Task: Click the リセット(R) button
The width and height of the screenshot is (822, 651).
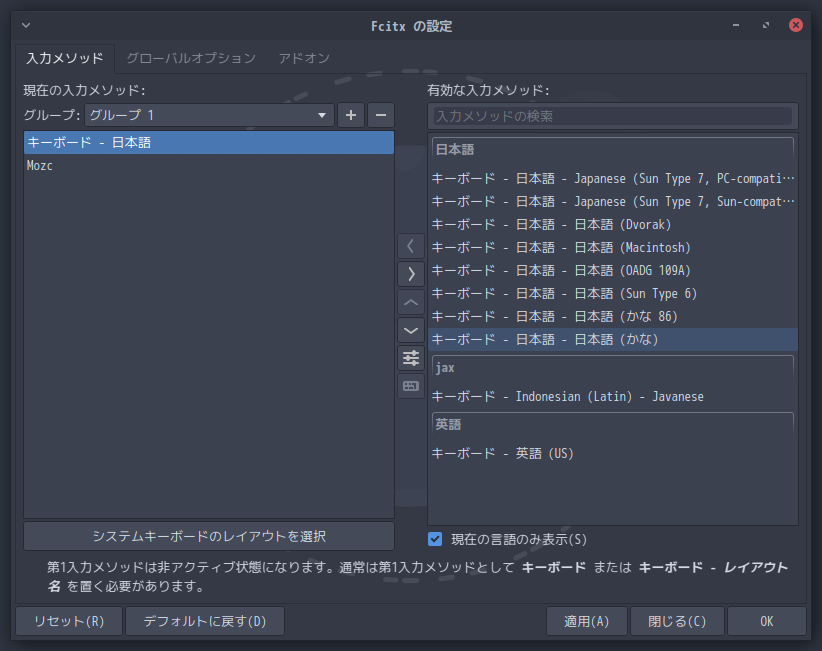Action: [69, 621]
